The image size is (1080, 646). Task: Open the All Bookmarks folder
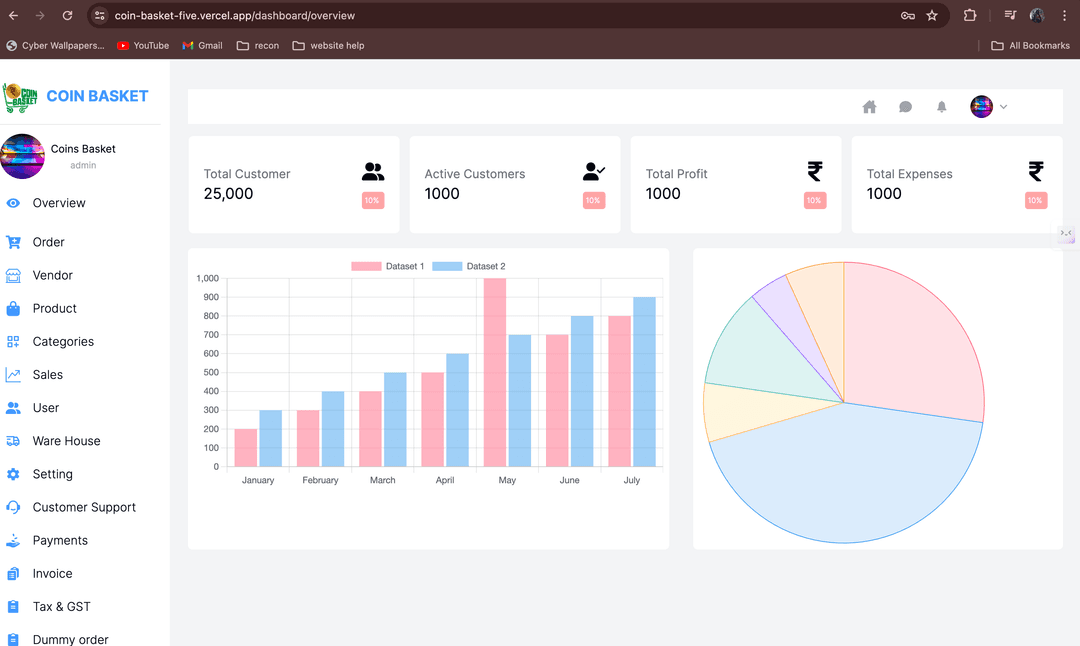pyautogui.click(x=1030, y=45)
